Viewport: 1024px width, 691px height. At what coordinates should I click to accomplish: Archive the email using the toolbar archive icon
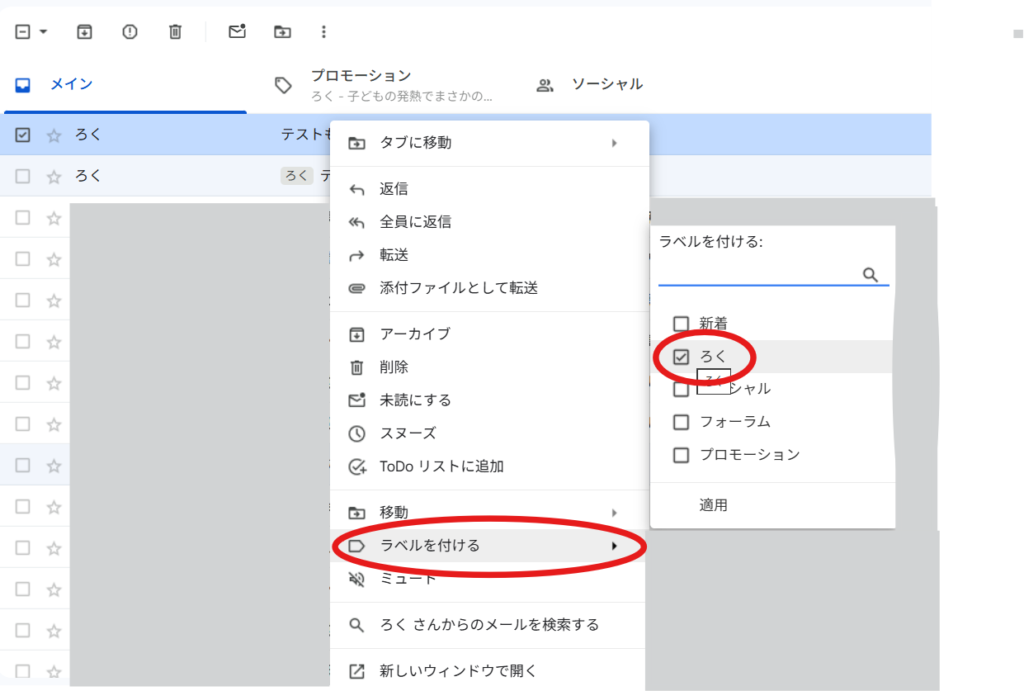[84, 31]
